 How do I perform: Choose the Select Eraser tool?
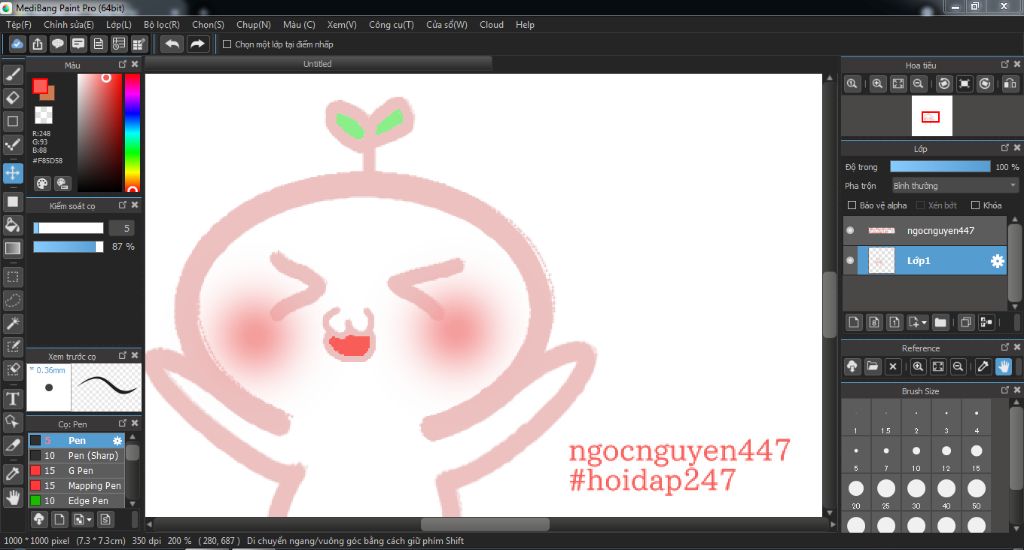click(x=12, y=370)
